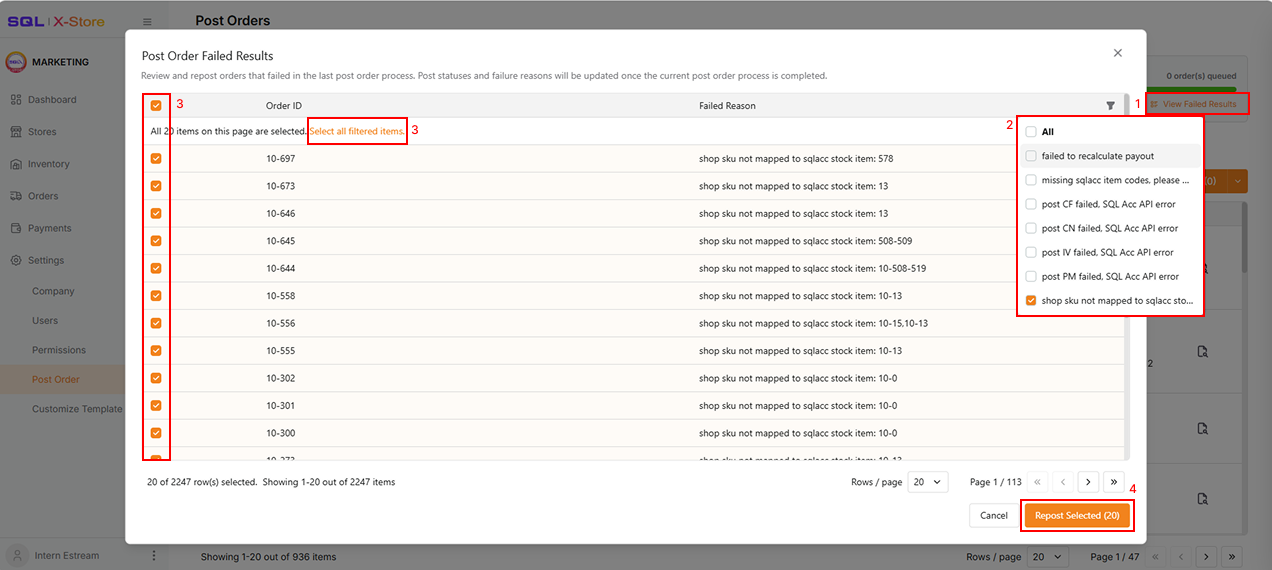Check the 'failed to recalculate payout' filter
Screen dimensions: 1272x570
pyautogui.click(x=1031, y=156)
